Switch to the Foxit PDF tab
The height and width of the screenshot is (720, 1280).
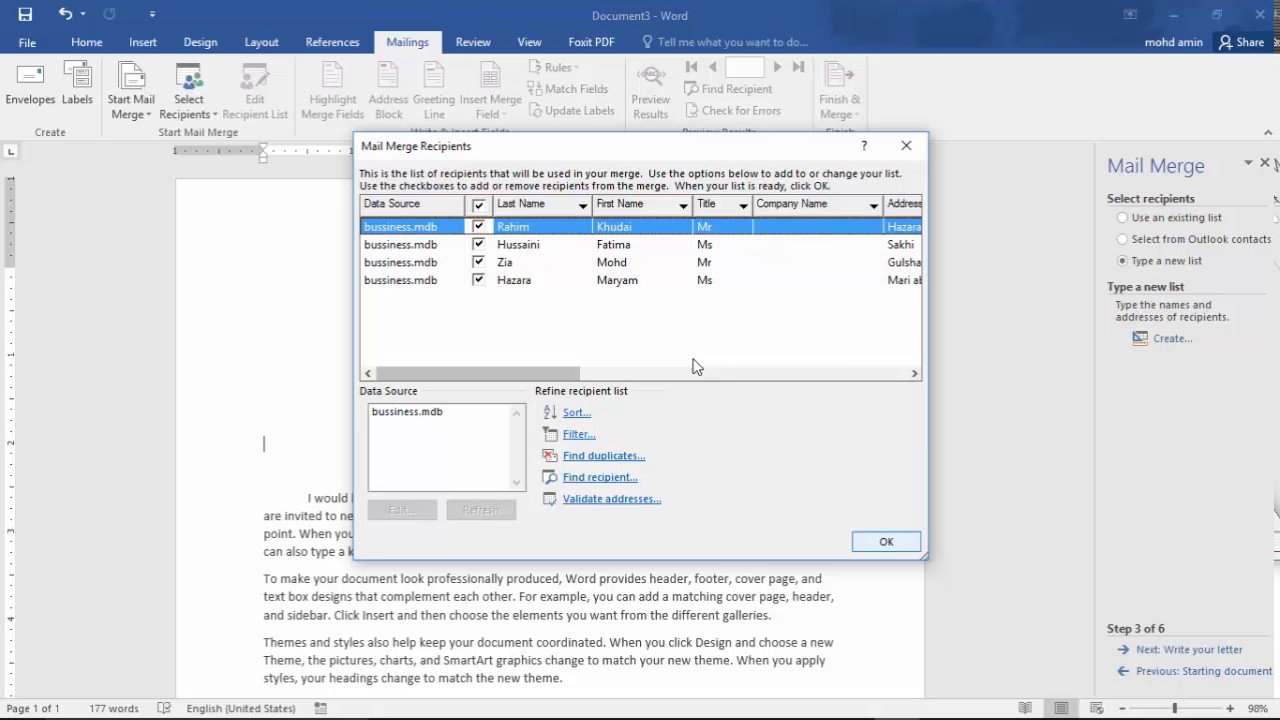(591, 42)
